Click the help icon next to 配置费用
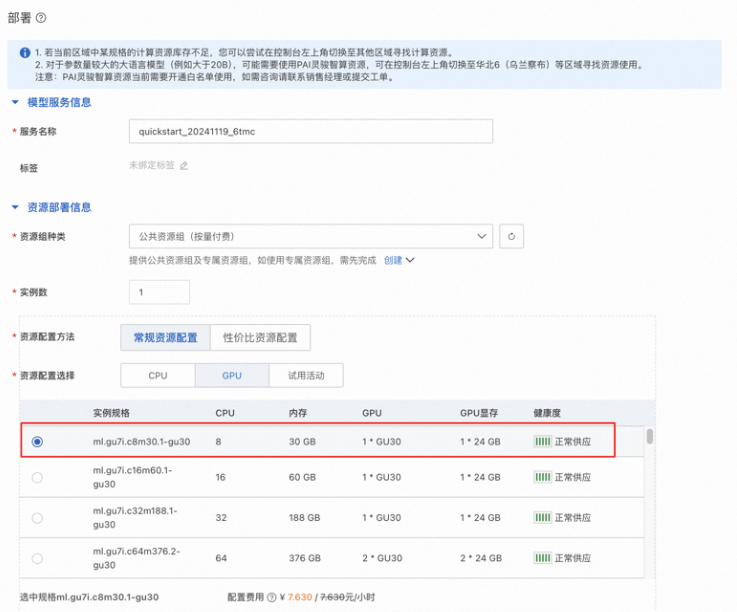The width and height of the screenshot is (737, 612). pos(272,597)
